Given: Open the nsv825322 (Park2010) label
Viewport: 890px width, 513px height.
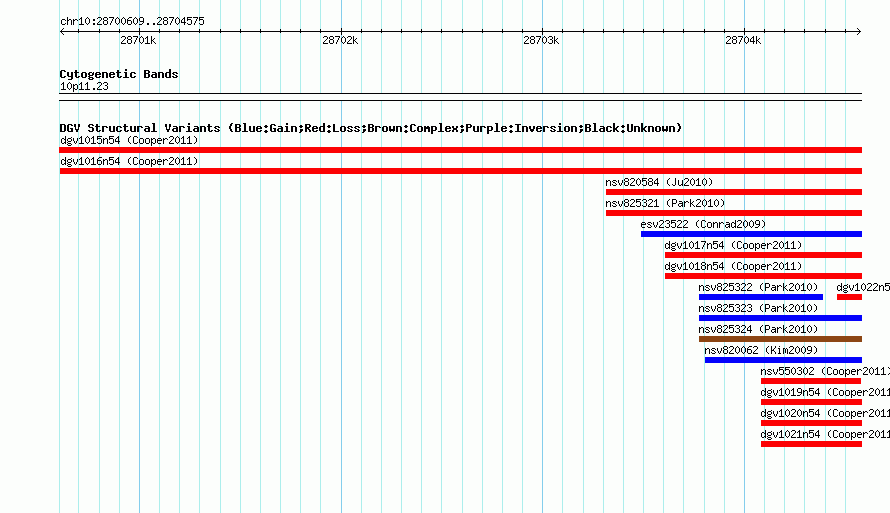Looking at the screenshot, I should (x=758, y=287).
